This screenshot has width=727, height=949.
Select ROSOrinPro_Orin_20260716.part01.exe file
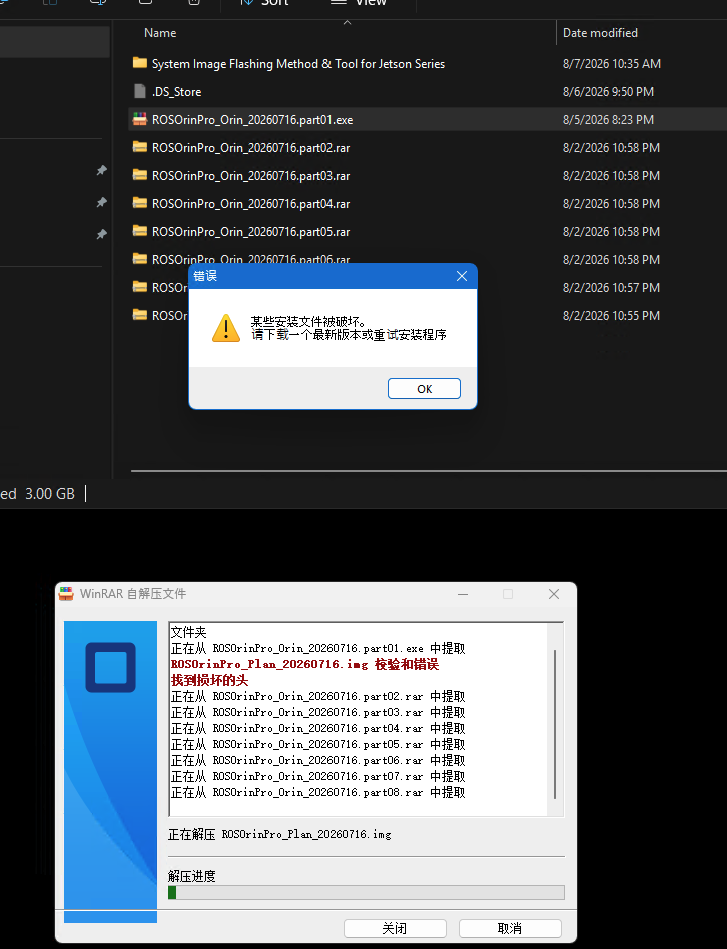point(252,119)
